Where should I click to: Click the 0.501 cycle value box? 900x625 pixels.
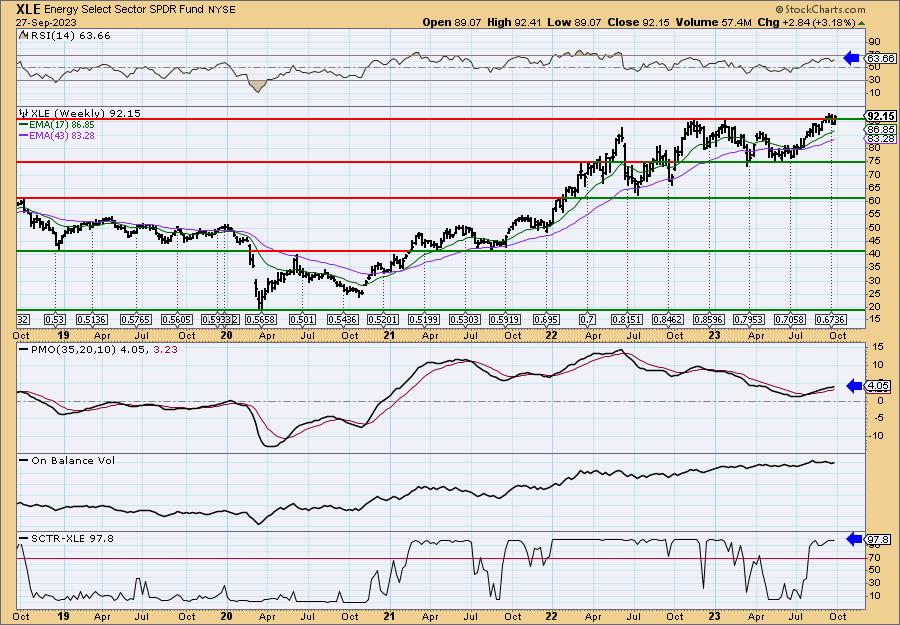(x=301, y=319)
